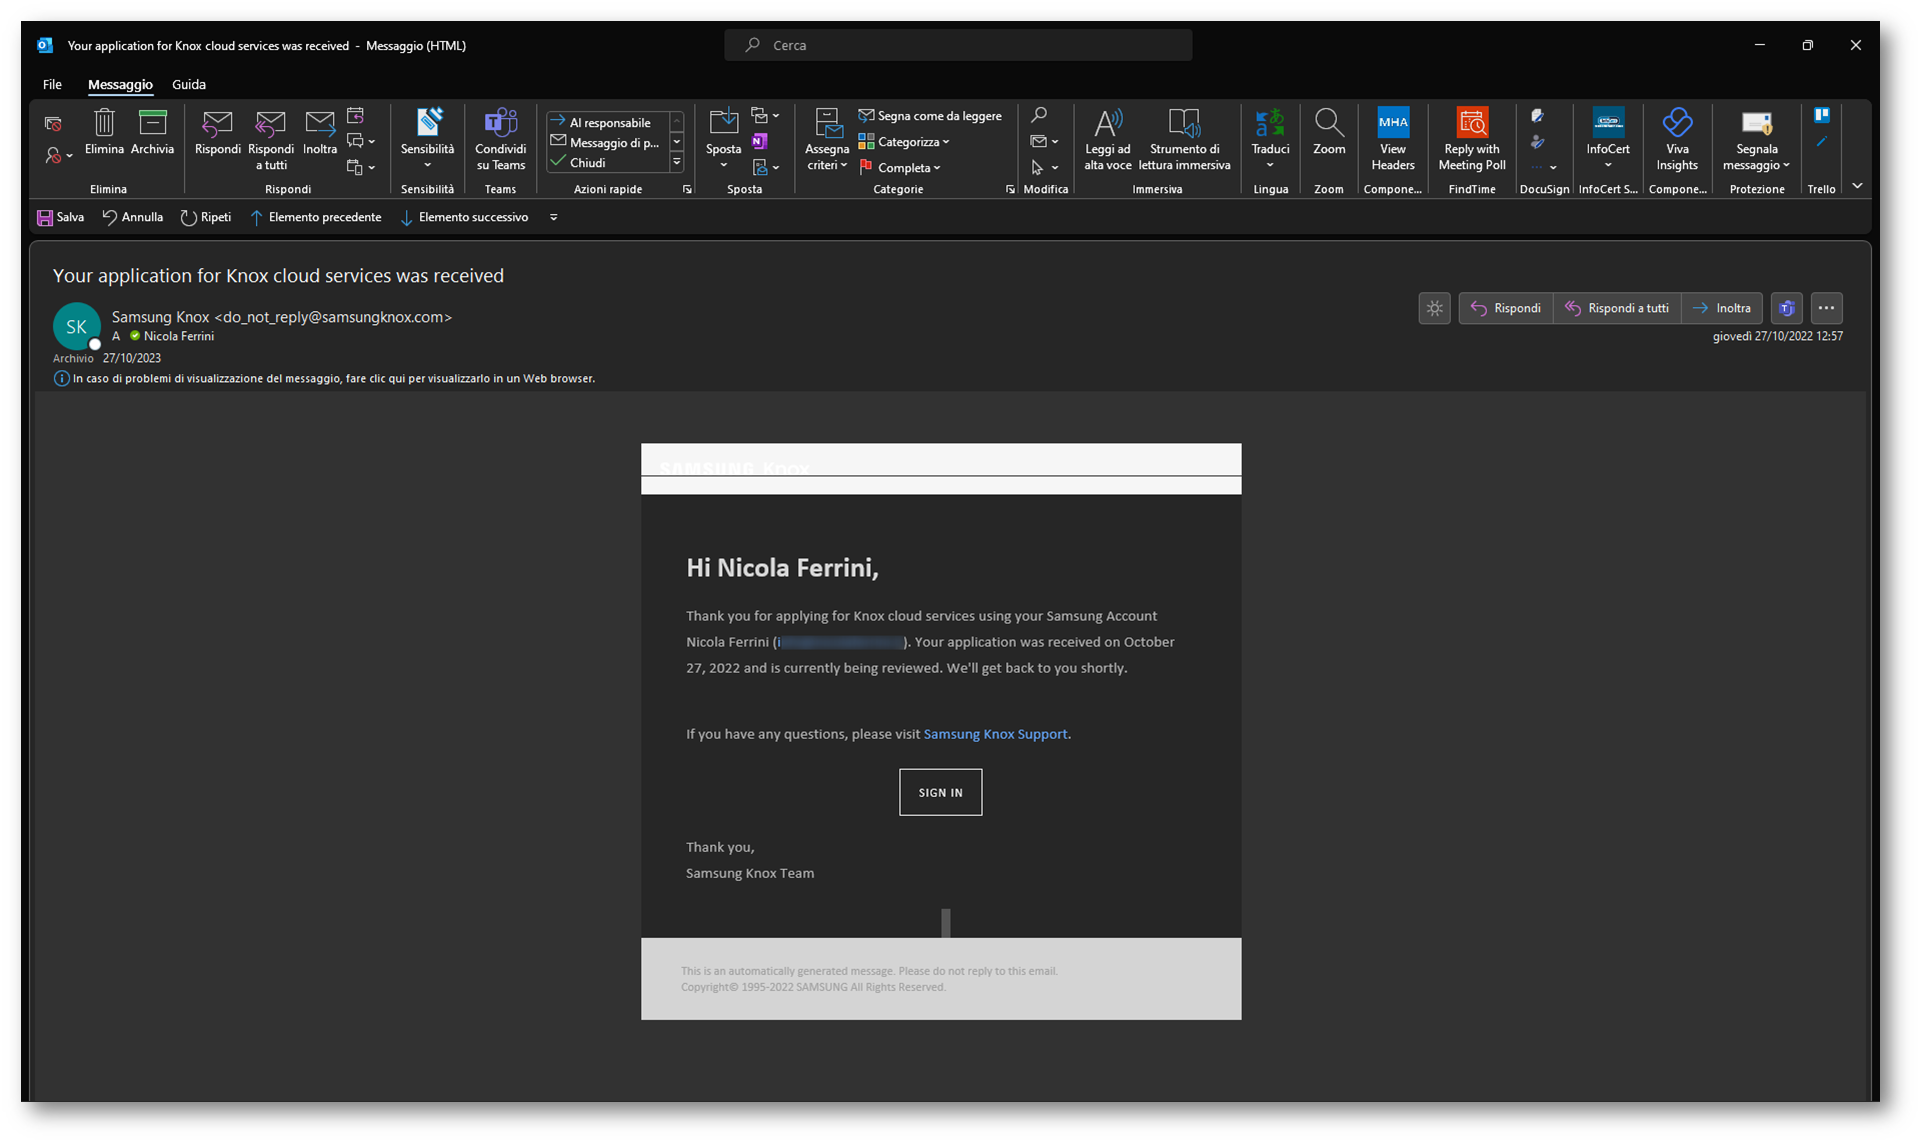The image size is (1922, 1144).
Task: Expand the Sensibilità dropdown
Action: click(427, 166)
